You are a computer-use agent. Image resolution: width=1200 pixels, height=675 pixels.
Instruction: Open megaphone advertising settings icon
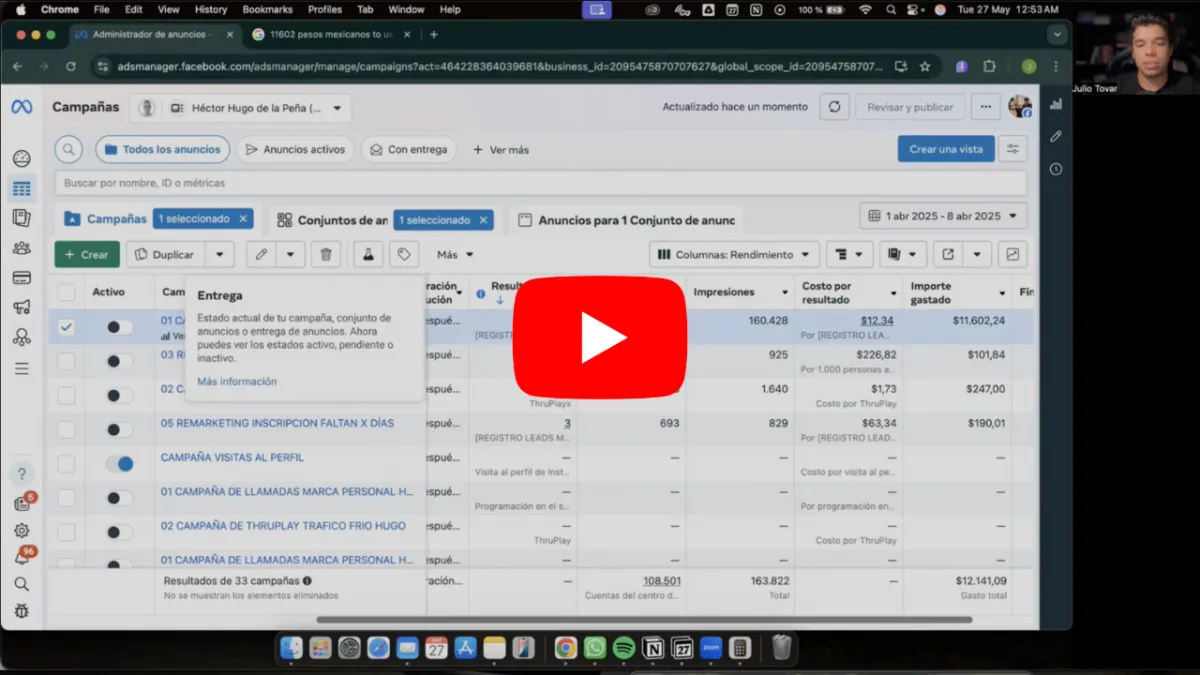click(x=21, y=308)
